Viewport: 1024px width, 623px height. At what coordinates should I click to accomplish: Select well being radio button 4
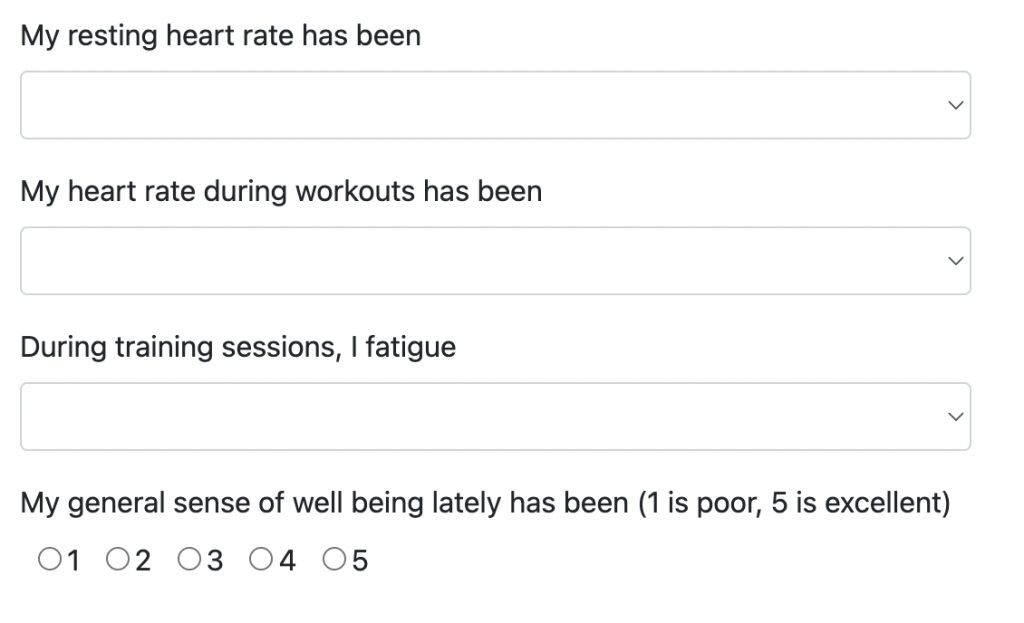(x=261, y=559)
